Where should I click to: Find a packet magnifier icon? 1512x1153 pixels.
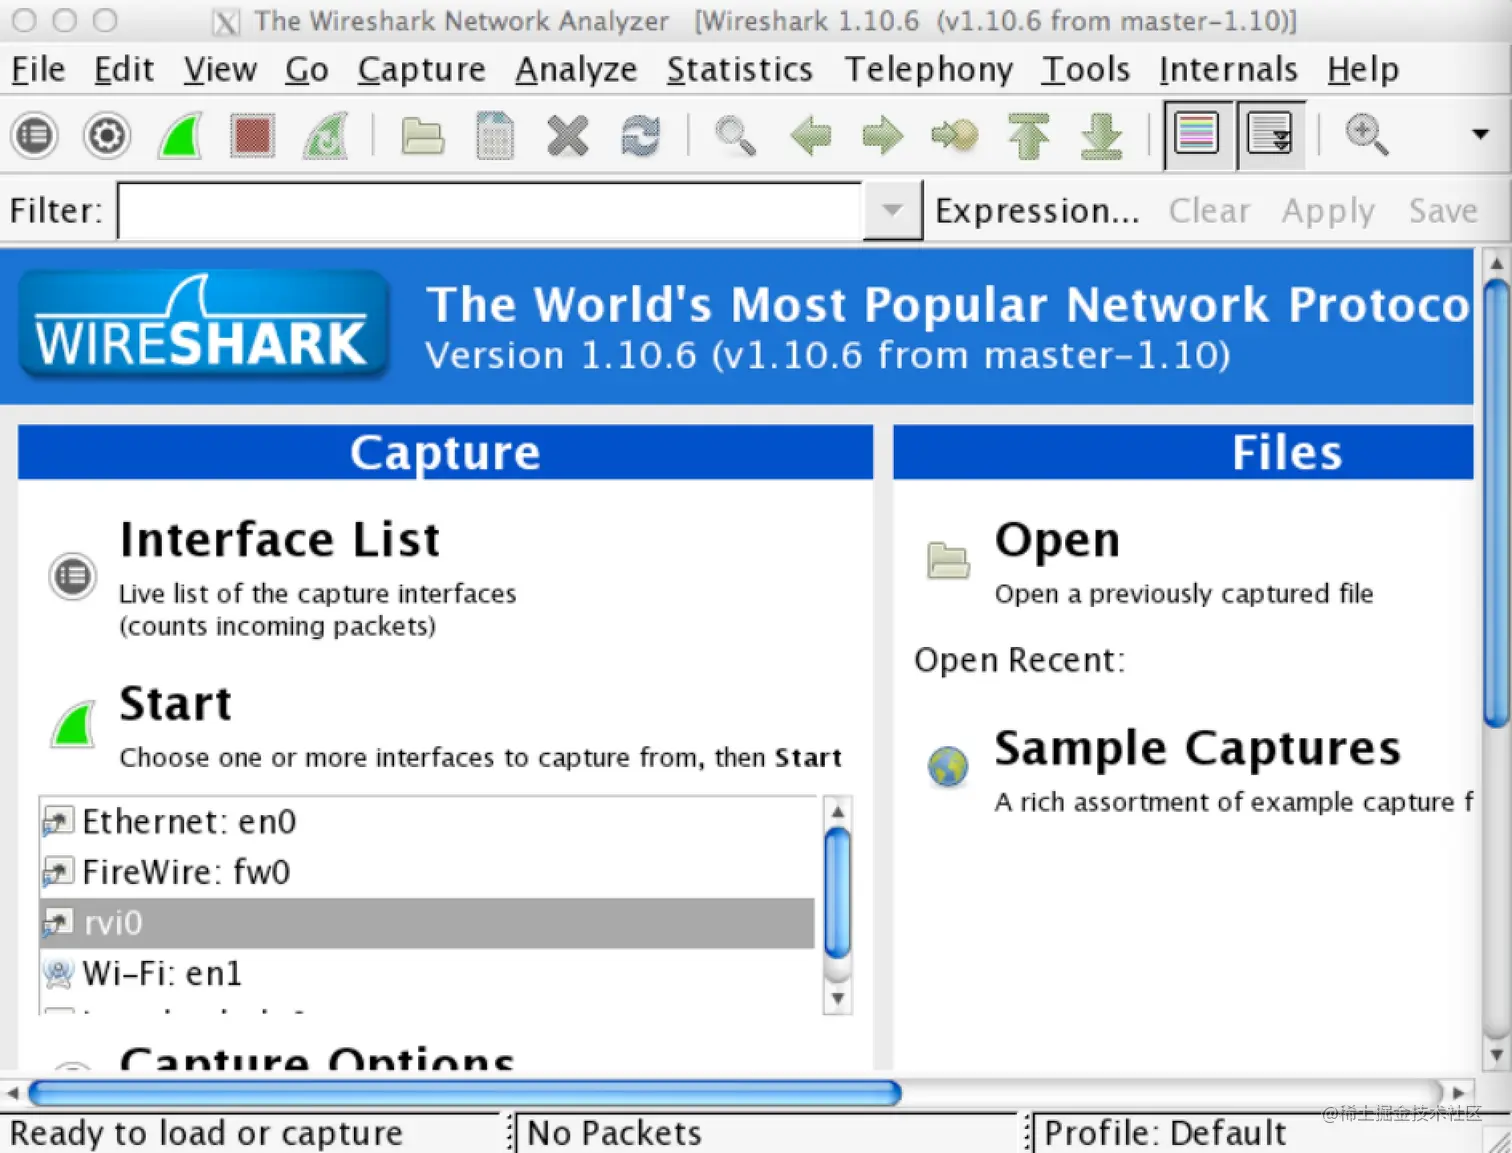click(x=735, y=135)
